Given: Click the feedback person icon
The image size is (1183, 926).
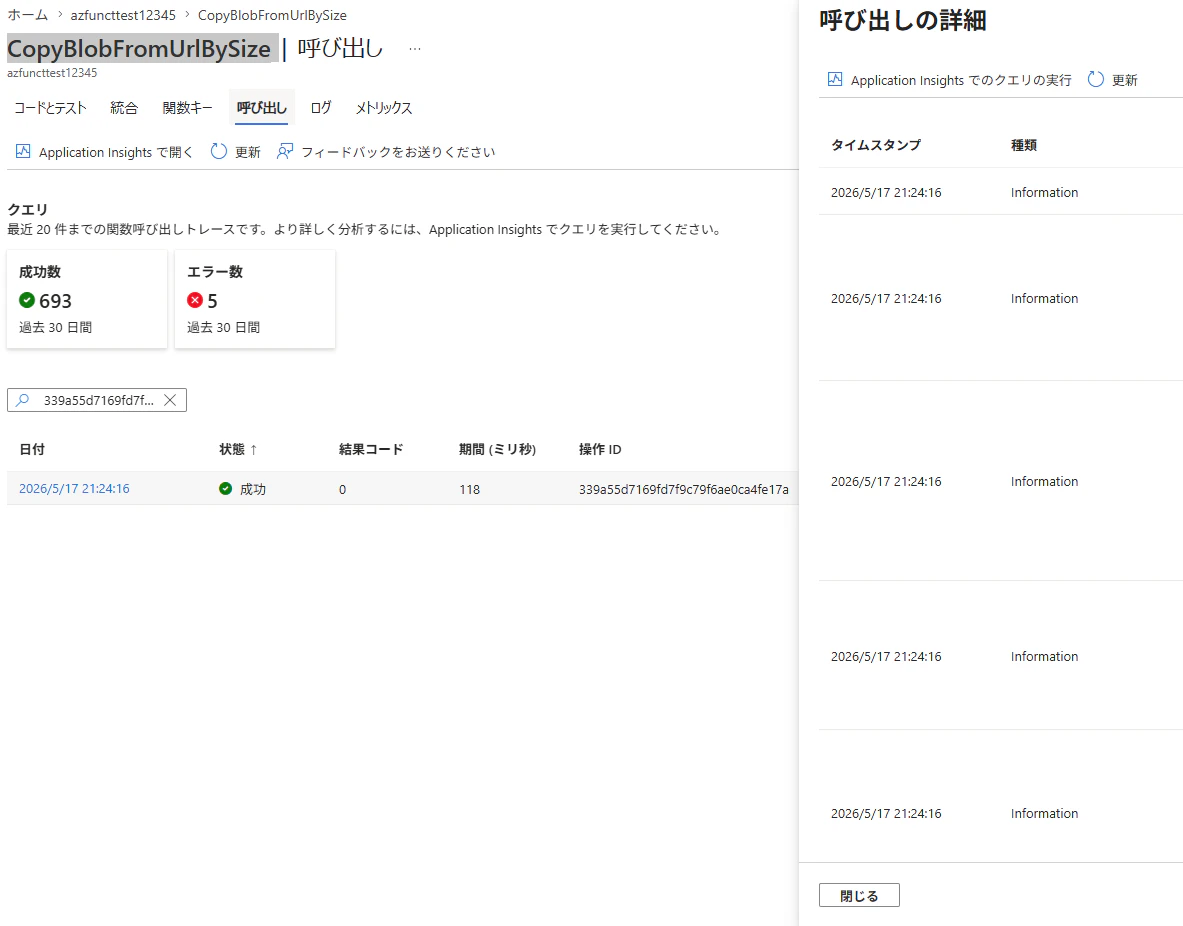Looking at the screenshot, I should (x=284, y=152).
